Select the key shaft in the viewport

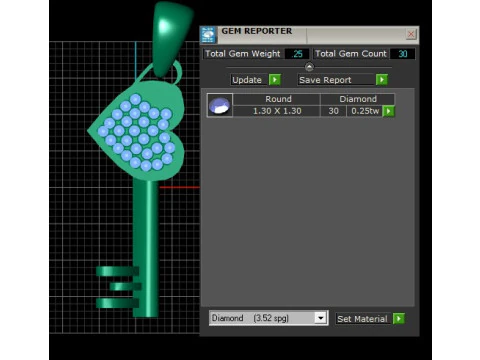point(145,248)
